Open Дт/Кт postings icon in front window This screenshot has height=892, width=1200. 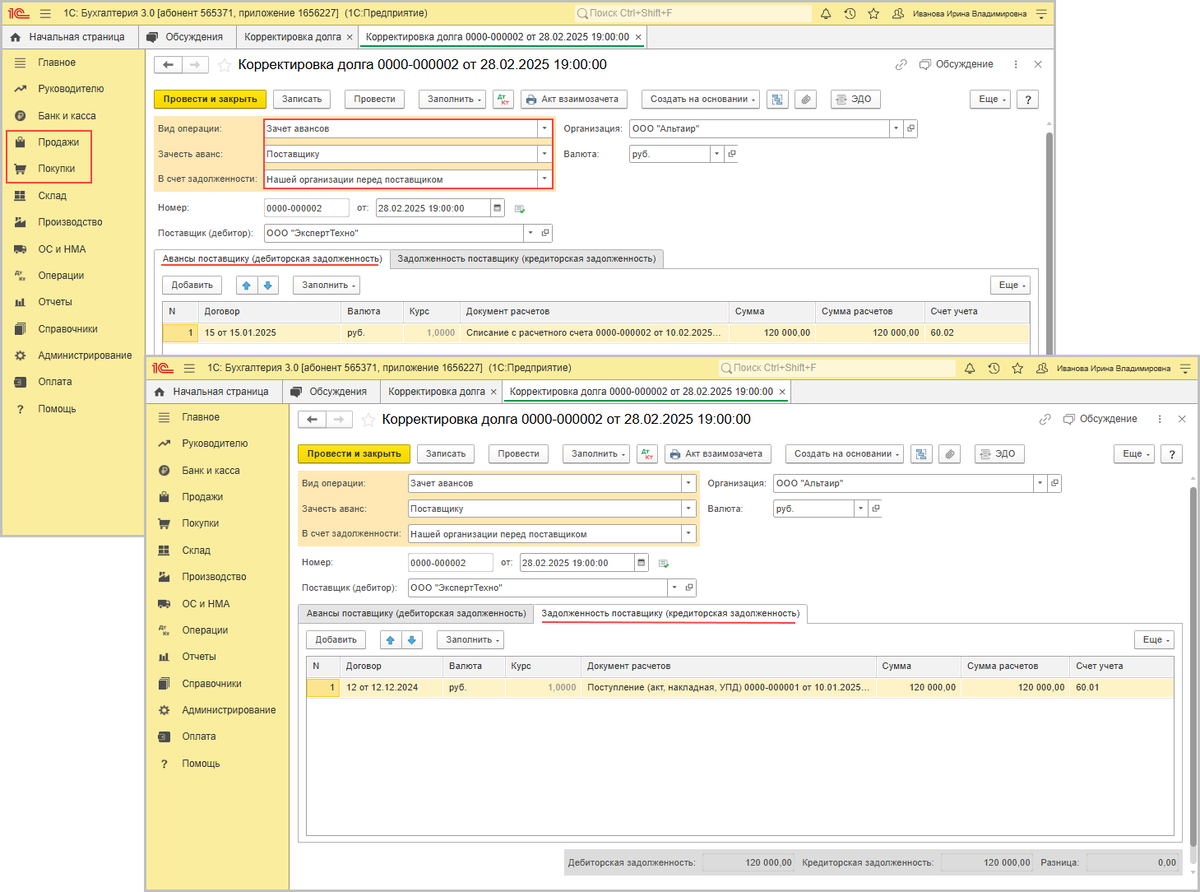647,453
